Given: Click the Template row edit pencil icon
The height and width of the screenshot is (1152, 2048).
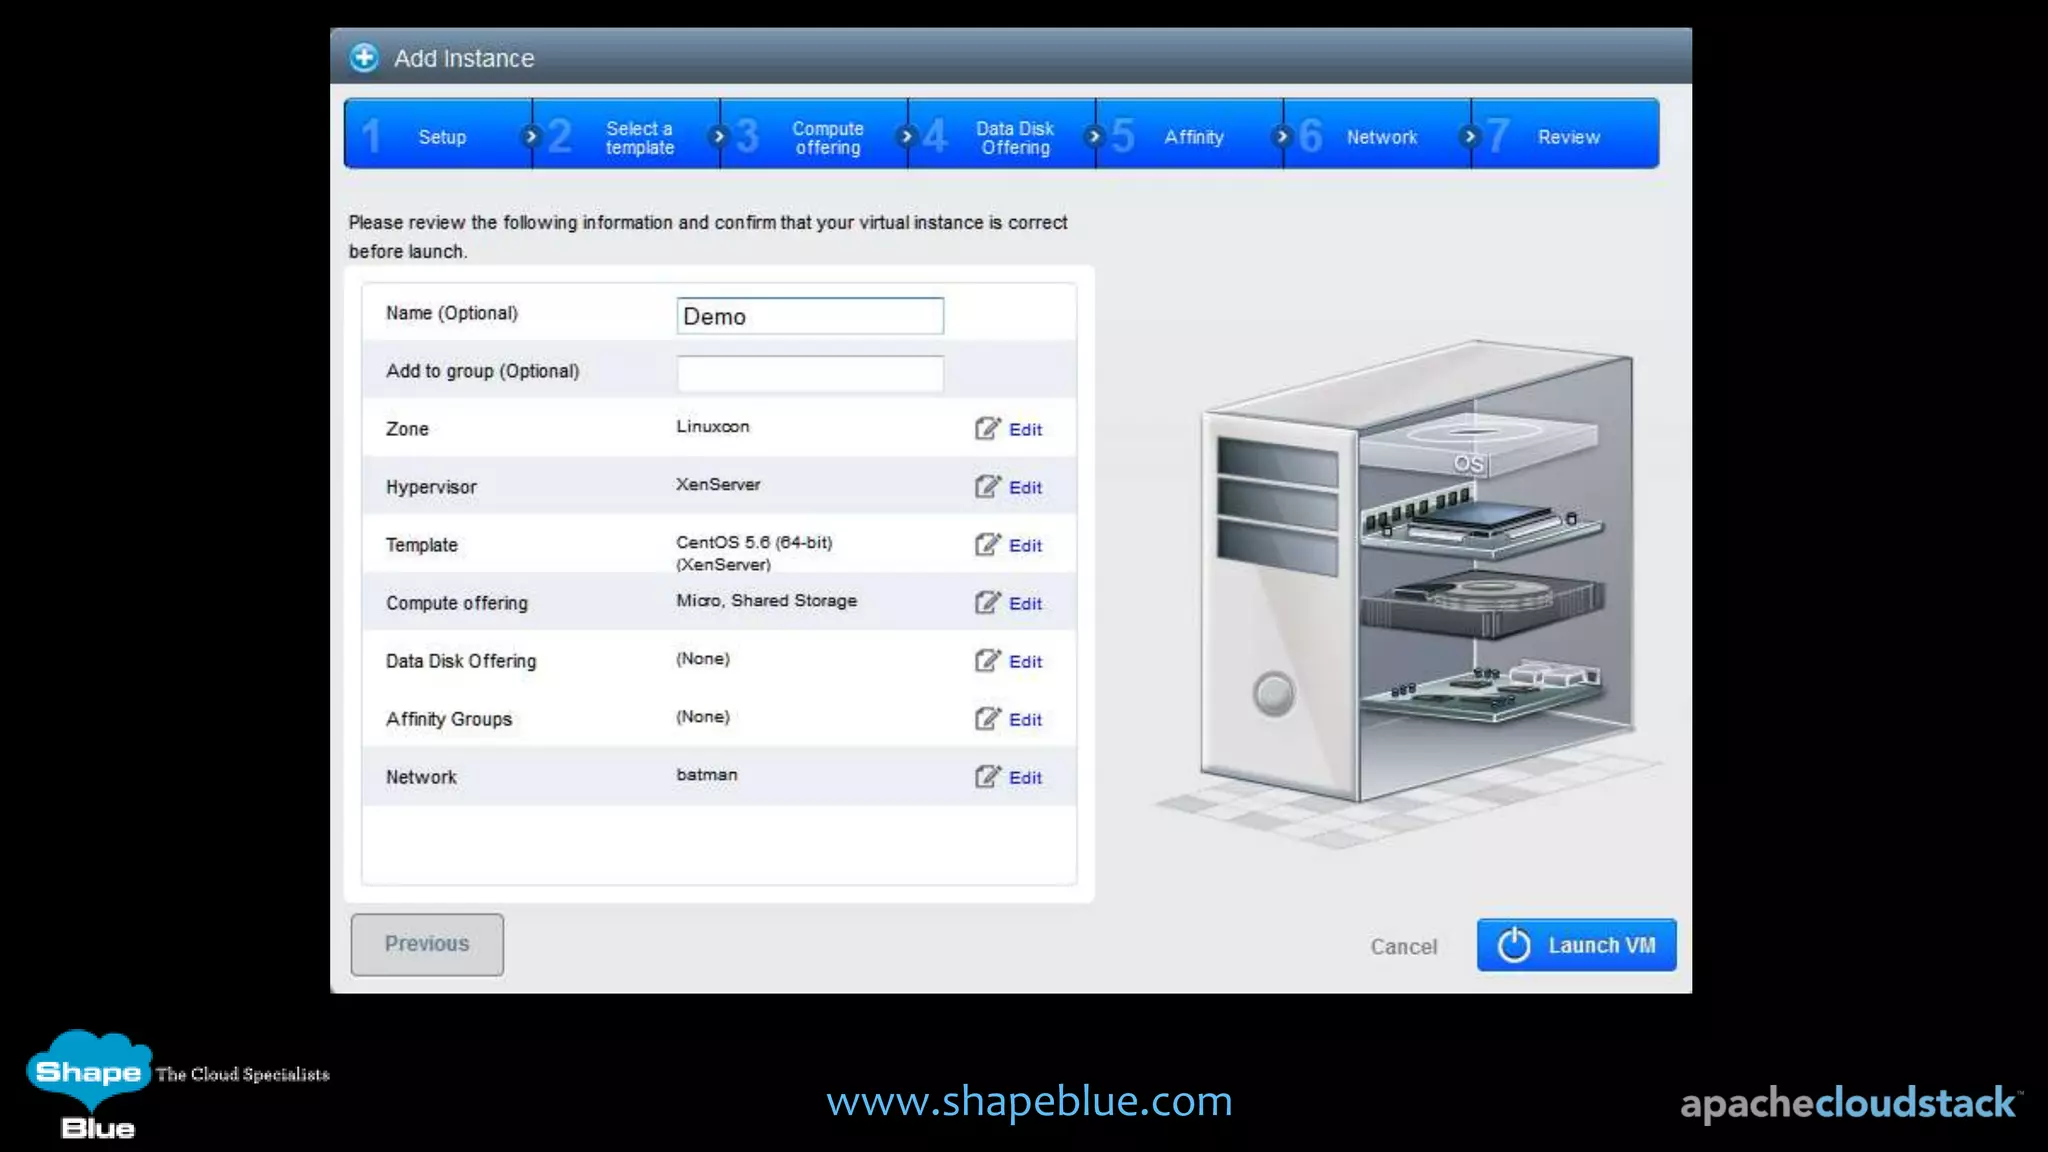Looking at the screenshot, I should tap(987, 544).
